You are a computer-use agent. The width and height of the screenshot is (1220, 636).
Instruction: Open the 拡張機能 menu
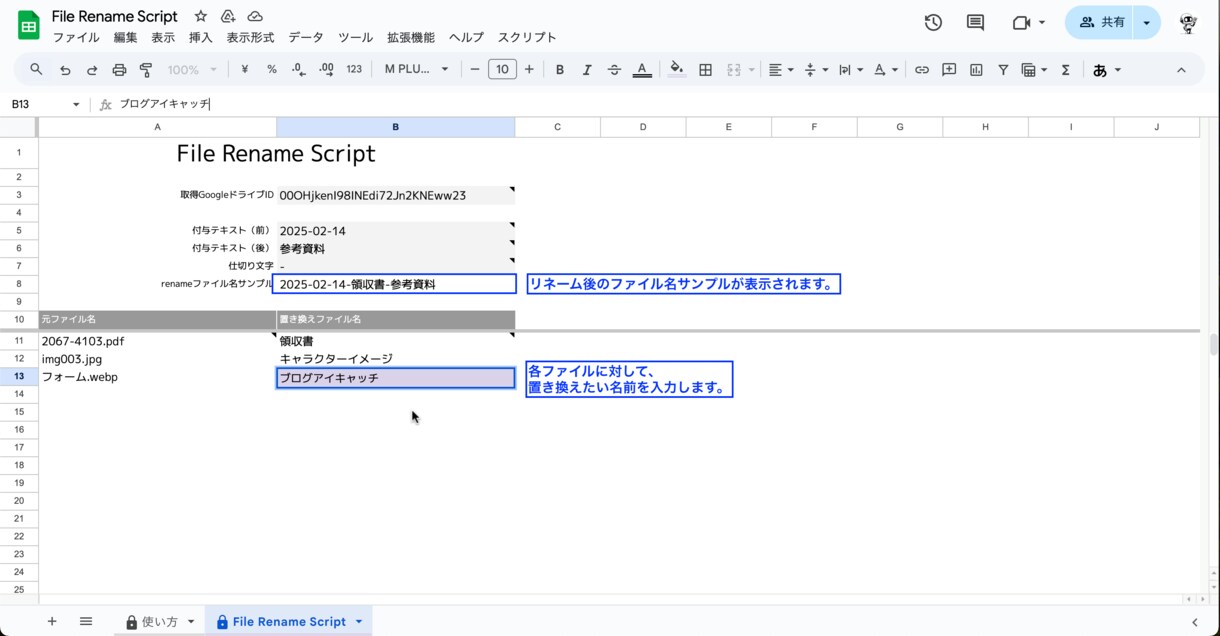(411, 37)
